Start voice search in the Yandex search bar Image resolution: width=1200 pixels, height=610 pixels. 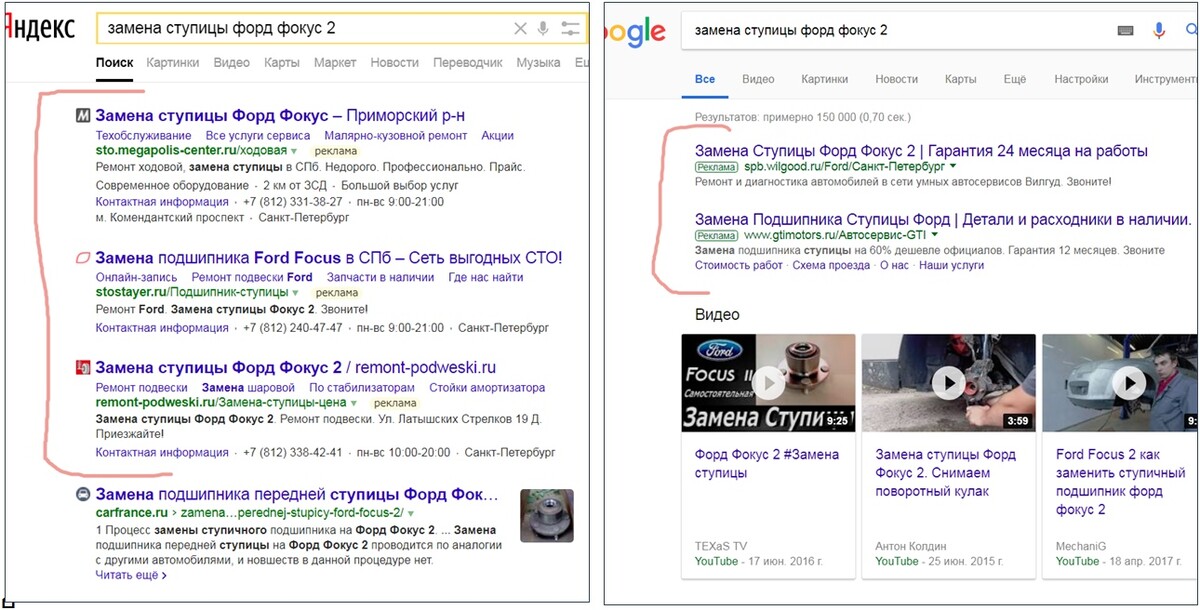(543, 29)
